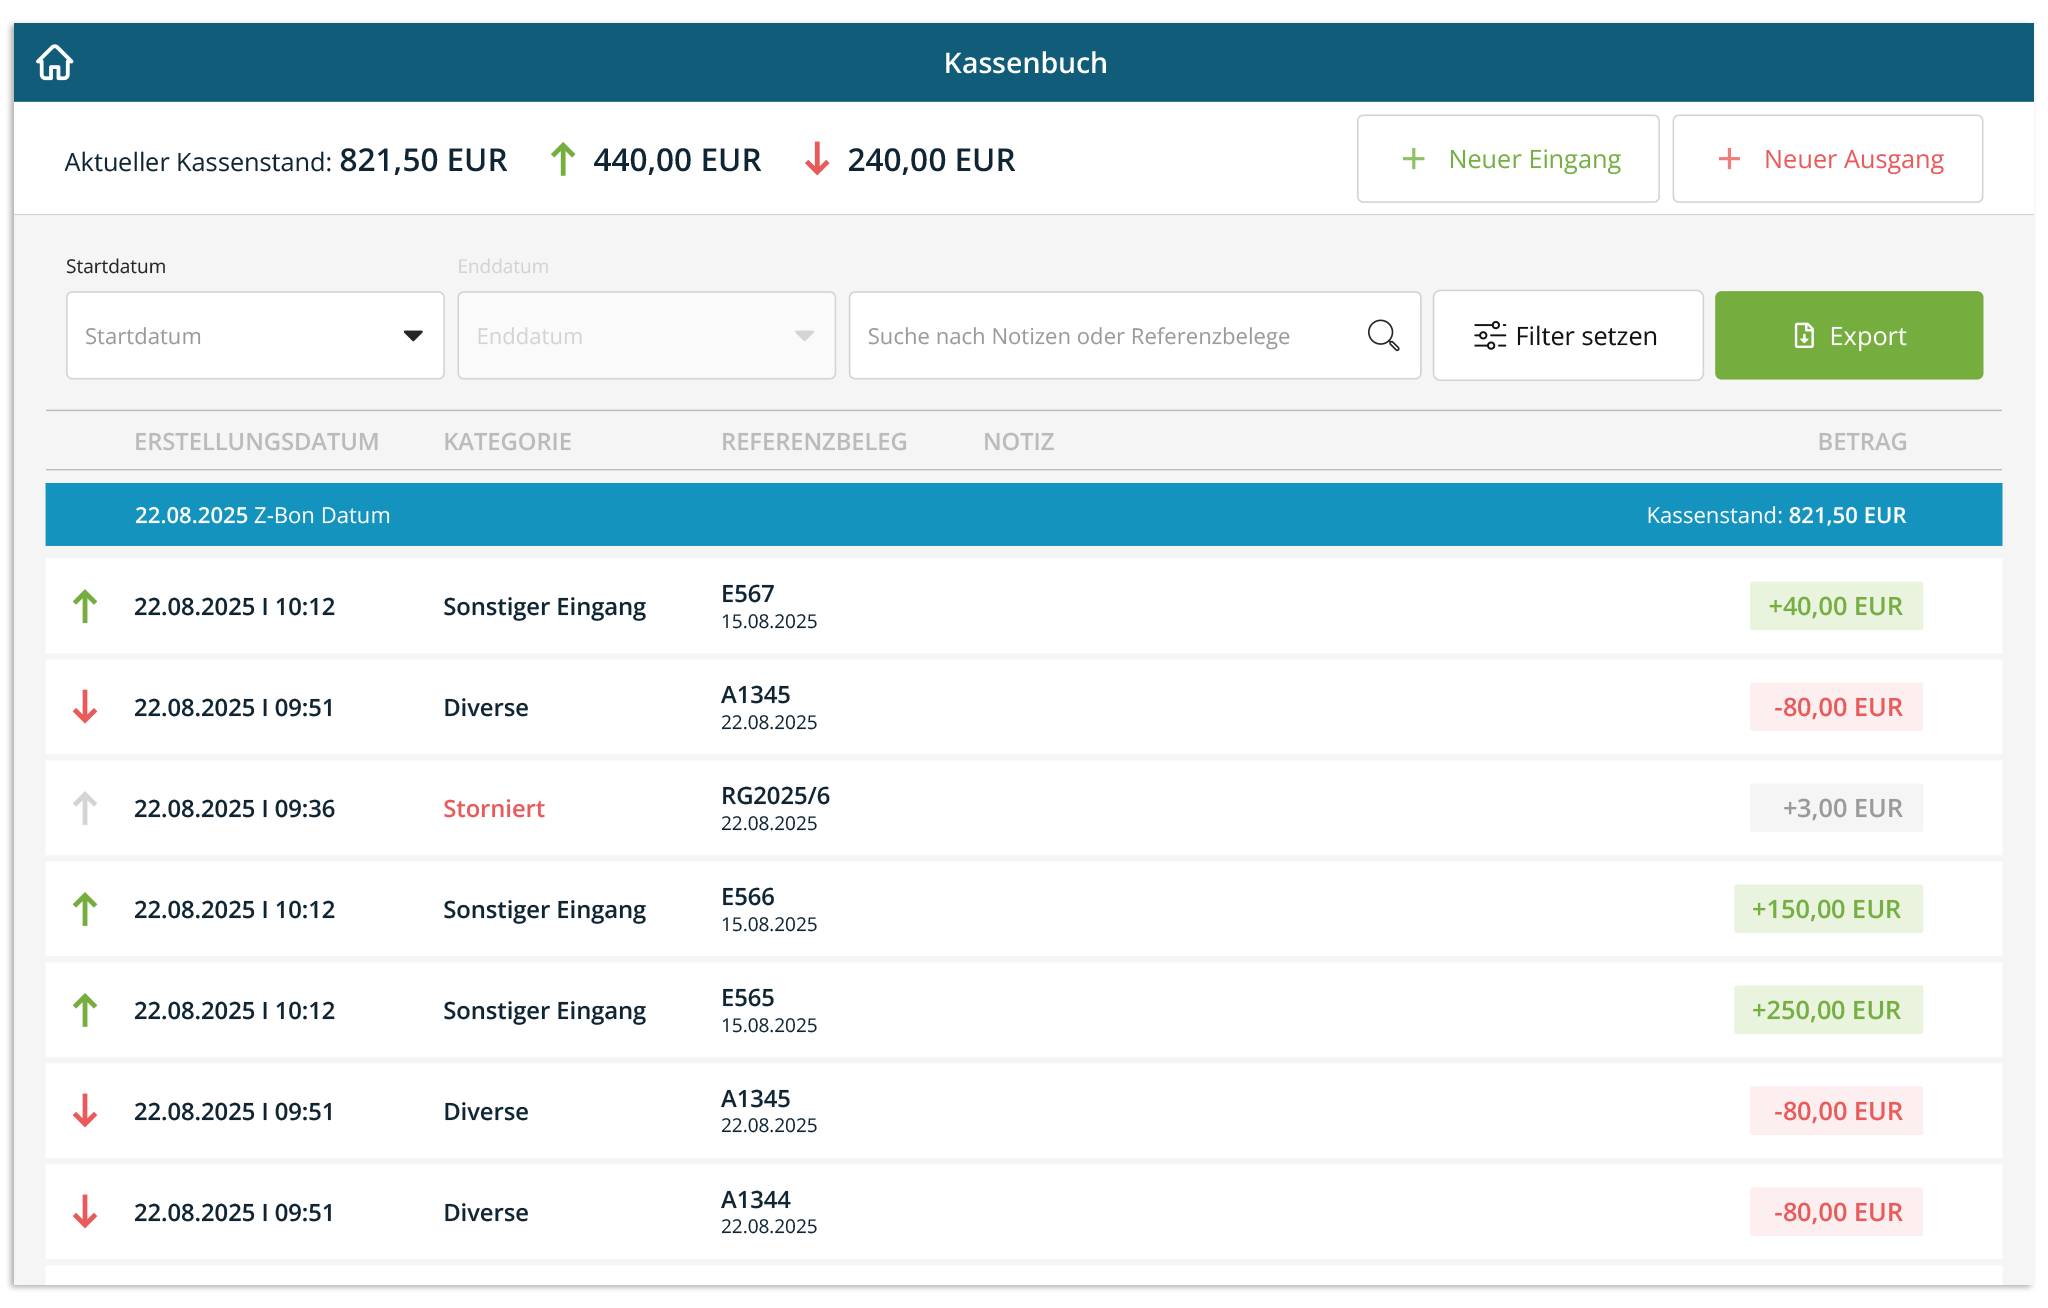Sort by the BETRAG column header
Viewport: 2048px width, 1308px height.
point(1862,441)
